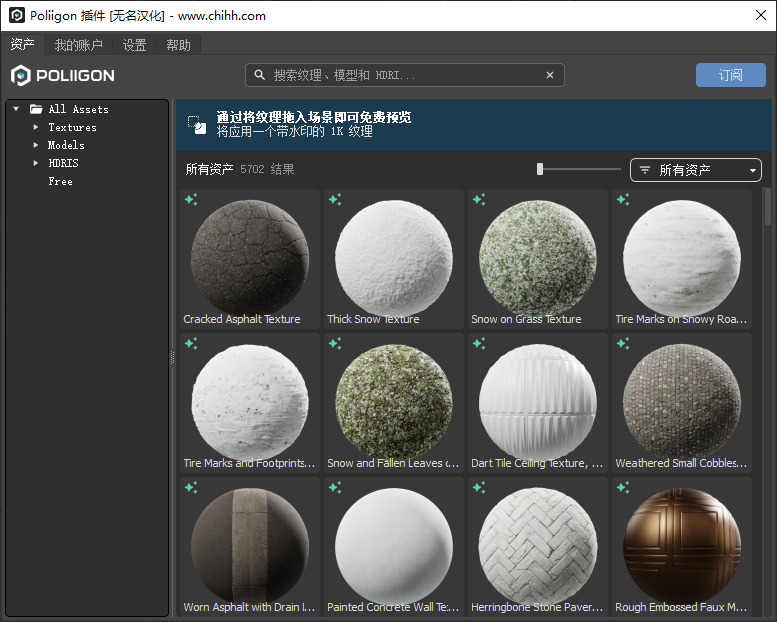Image resolution: width=777 pixels, height=622 pixels.
Task: Clear the search field with the X icon
Action: (x=550, y=75)
